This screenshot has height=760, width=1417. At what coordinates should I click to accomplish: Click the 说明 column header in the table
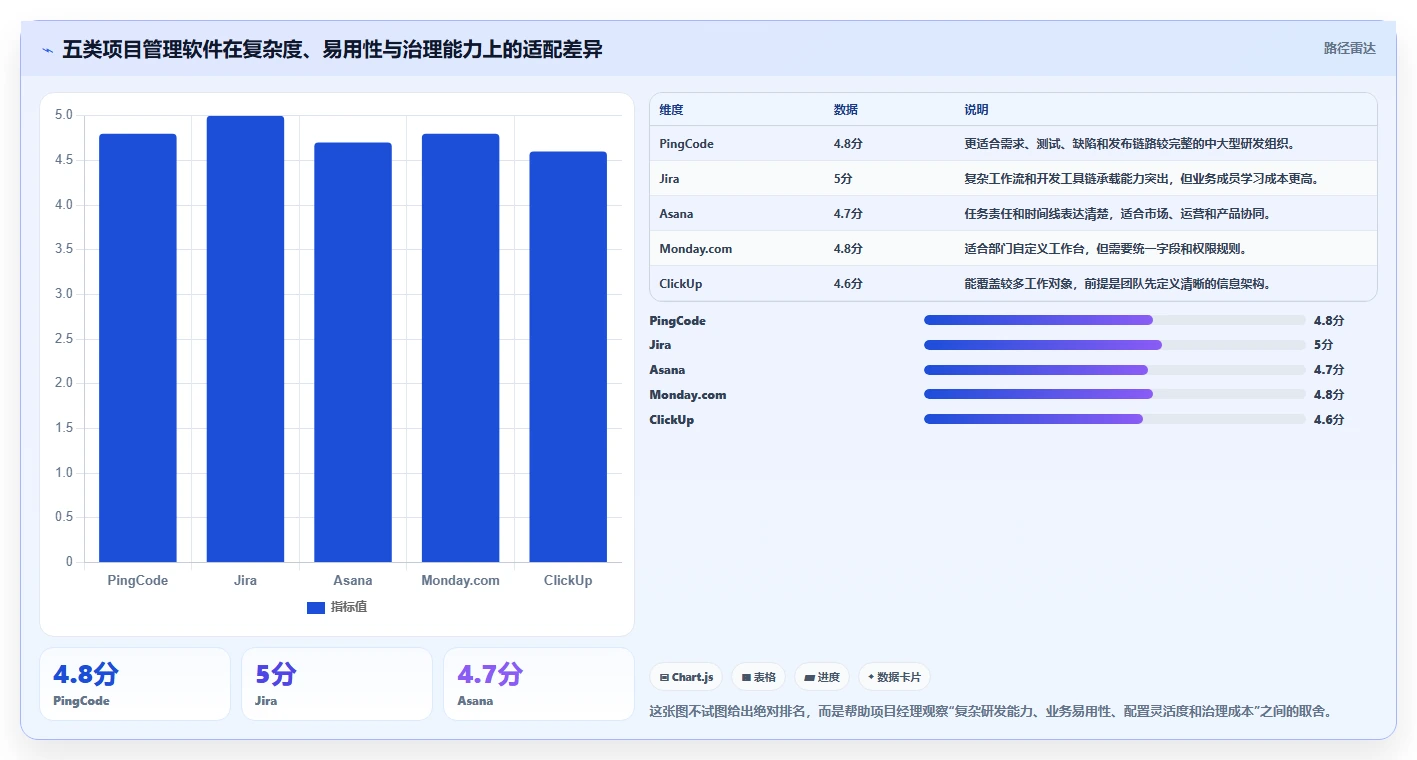977,110
